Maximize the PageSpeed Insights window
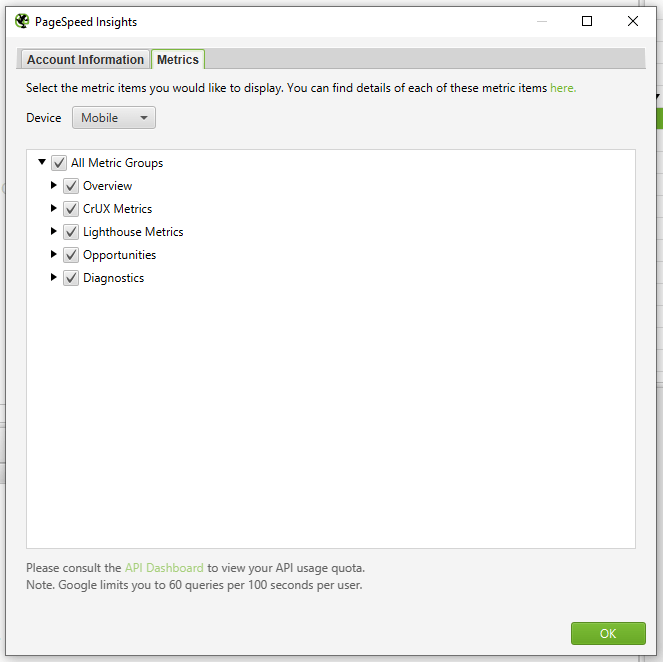The width and height of the screenshot is (663, 662). [x=587, y=21]
